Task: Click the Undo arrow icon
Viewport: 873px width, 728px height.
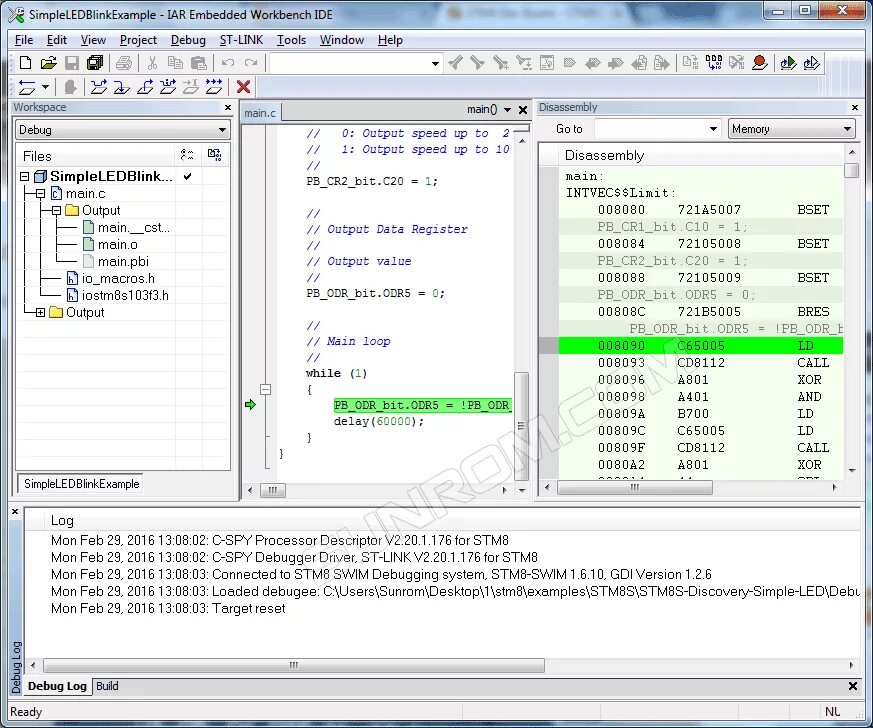Action: tap(228, 63)
